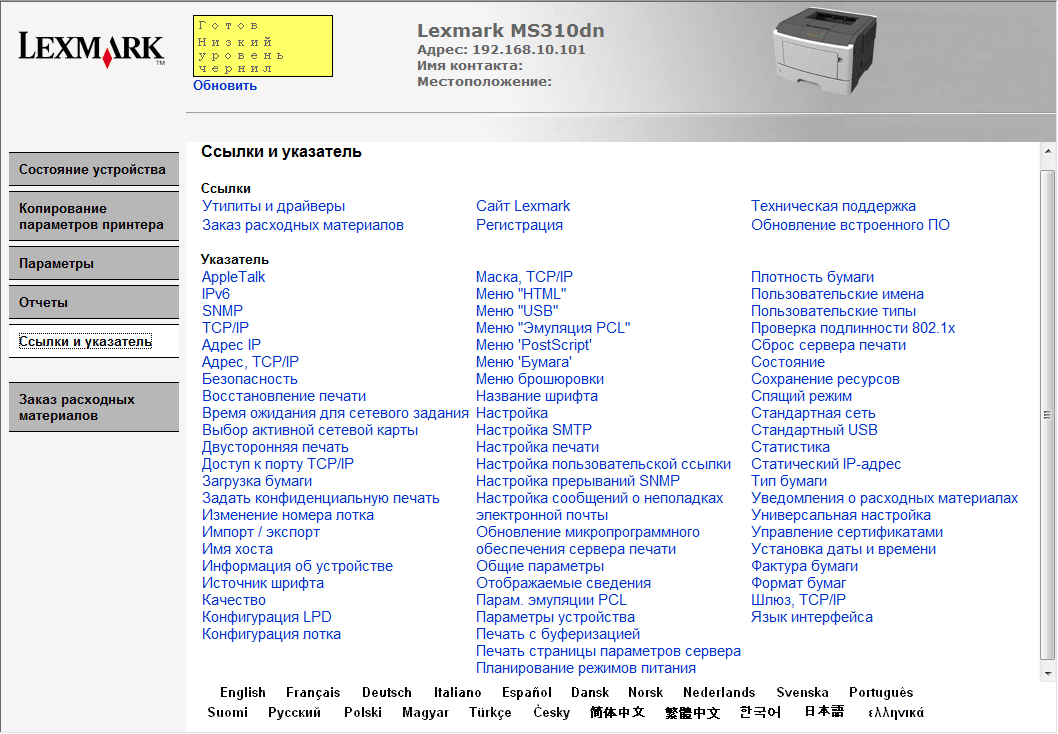Switch language to Suomi
The height and width of the screenshot is (734, 1058).
tap(227, 712)
